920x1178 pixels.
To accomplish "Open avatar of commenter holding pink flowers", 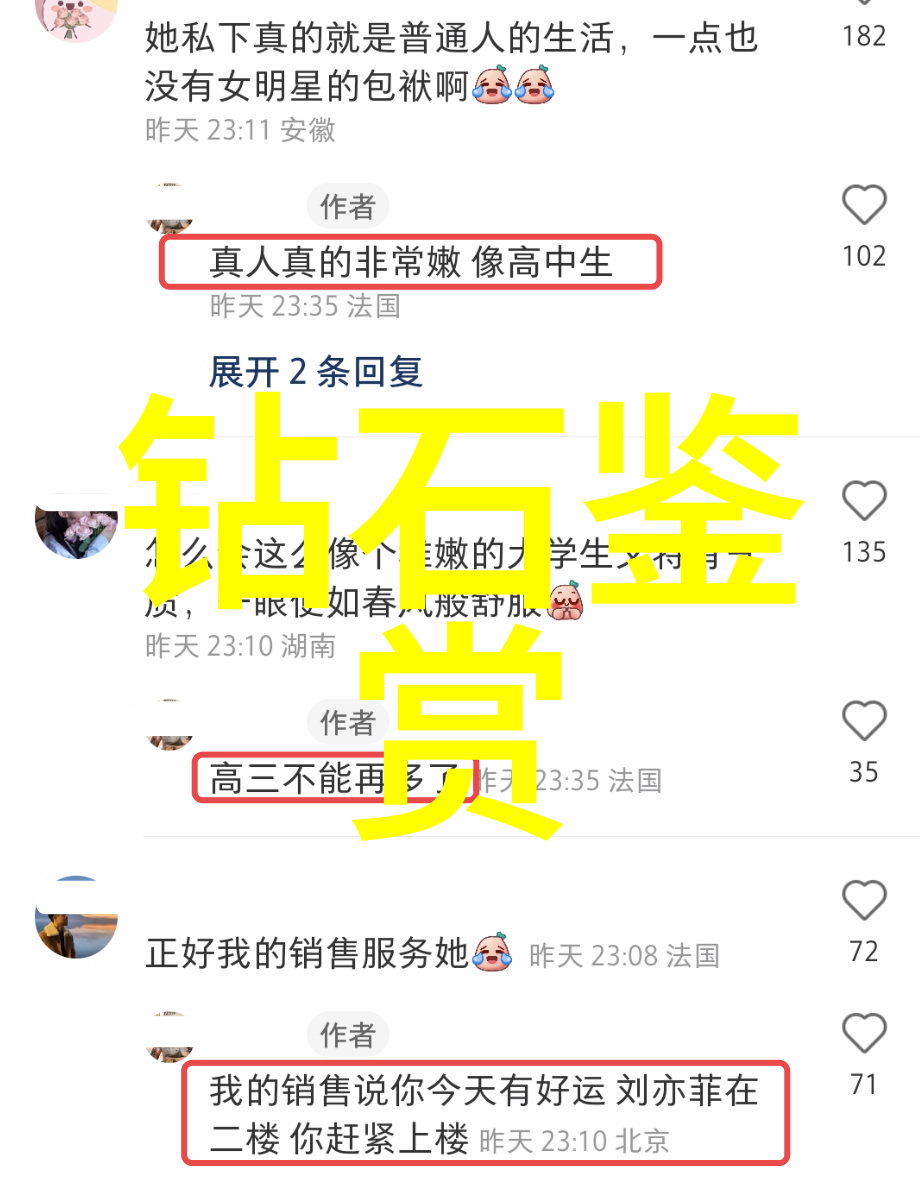I will (76, 528).
